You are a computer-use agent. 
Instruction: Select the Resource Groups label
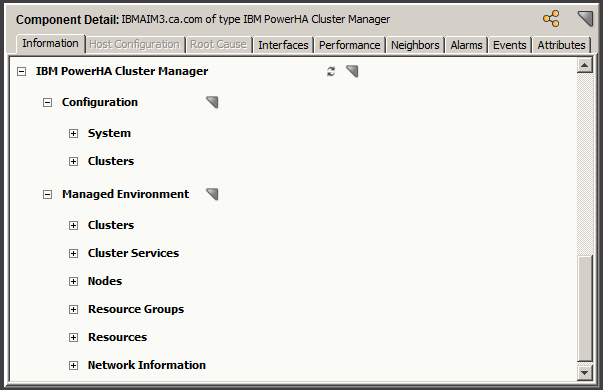(x=136, y=309)
